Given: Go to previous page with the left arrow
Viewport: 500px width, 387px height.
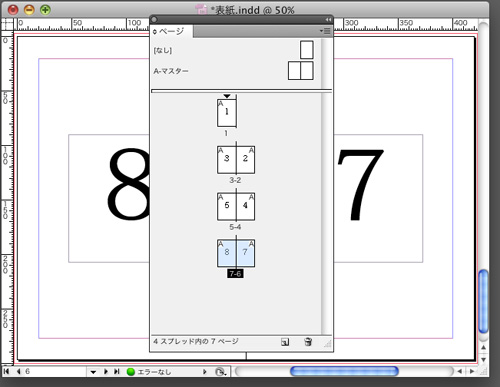Looking at the screenshot, I should pyautogui.click(x=18, y=371).
